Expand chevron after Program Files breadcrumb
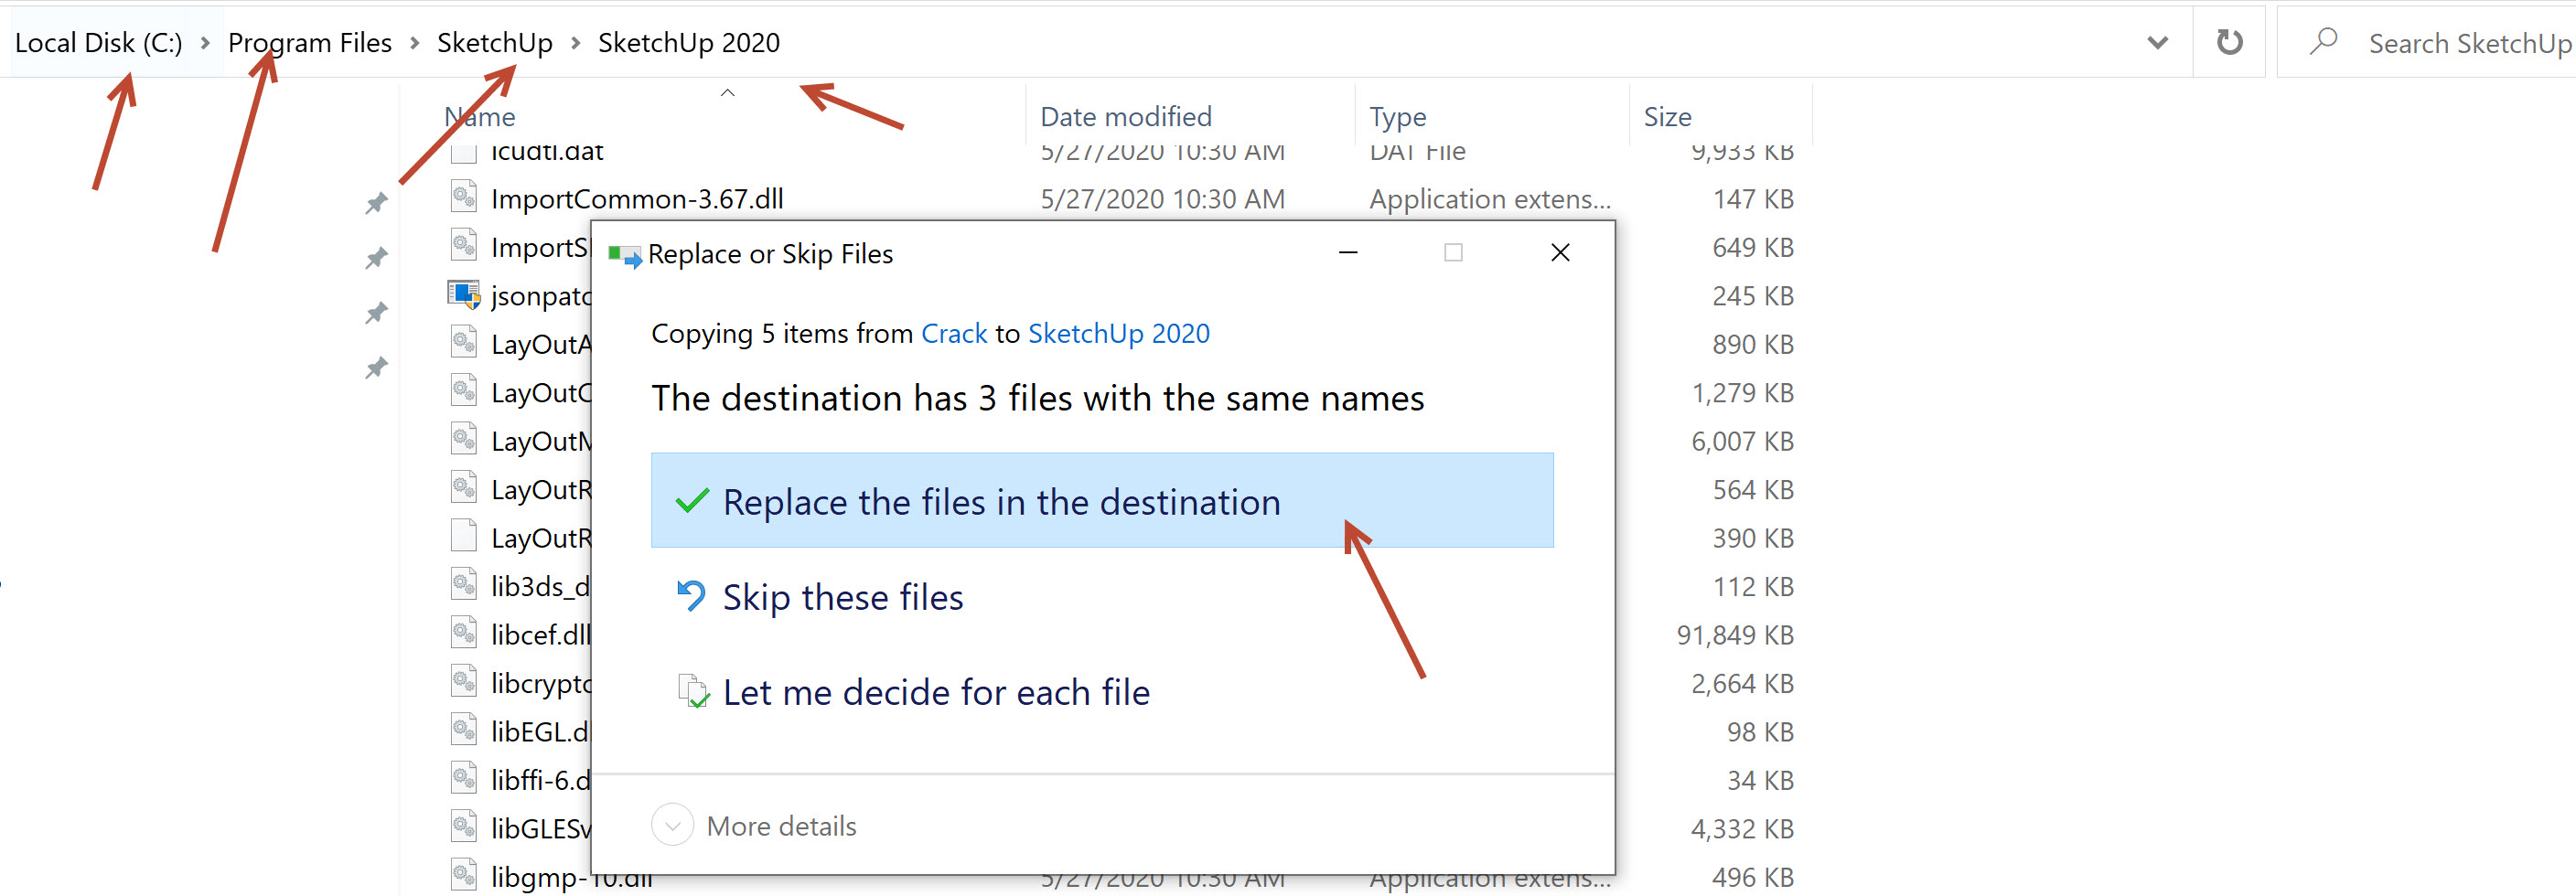This screenshot has width=2576, height=896. pos(414,43)
